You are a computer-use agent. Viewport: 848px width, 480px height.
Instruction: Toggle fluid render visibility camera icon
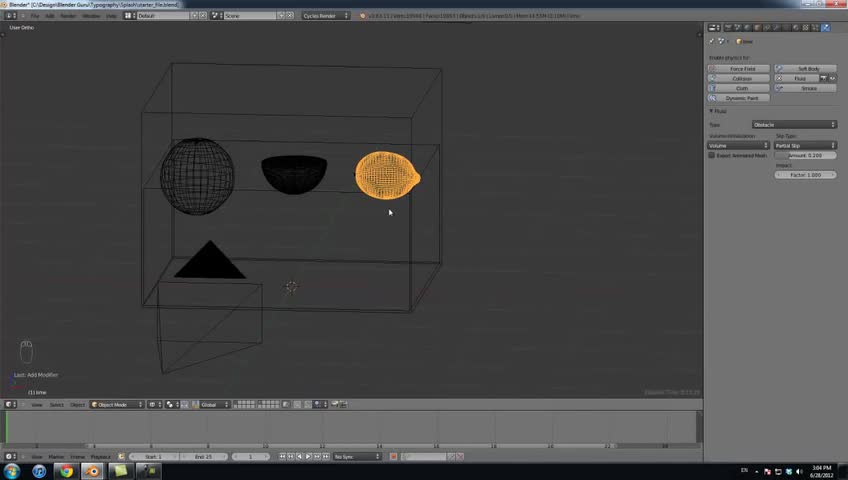(x=823, y=78)
